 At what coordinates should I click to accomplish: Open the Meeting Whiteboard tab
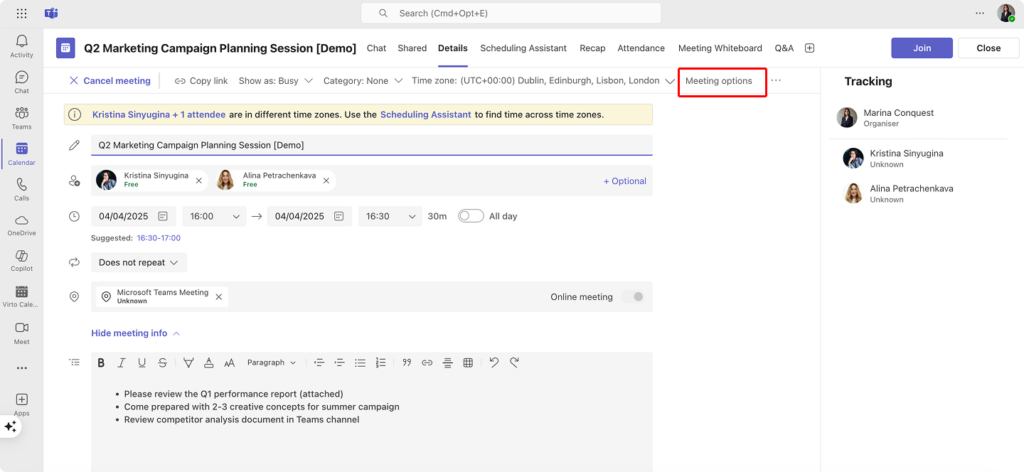(x=720, y=48)
